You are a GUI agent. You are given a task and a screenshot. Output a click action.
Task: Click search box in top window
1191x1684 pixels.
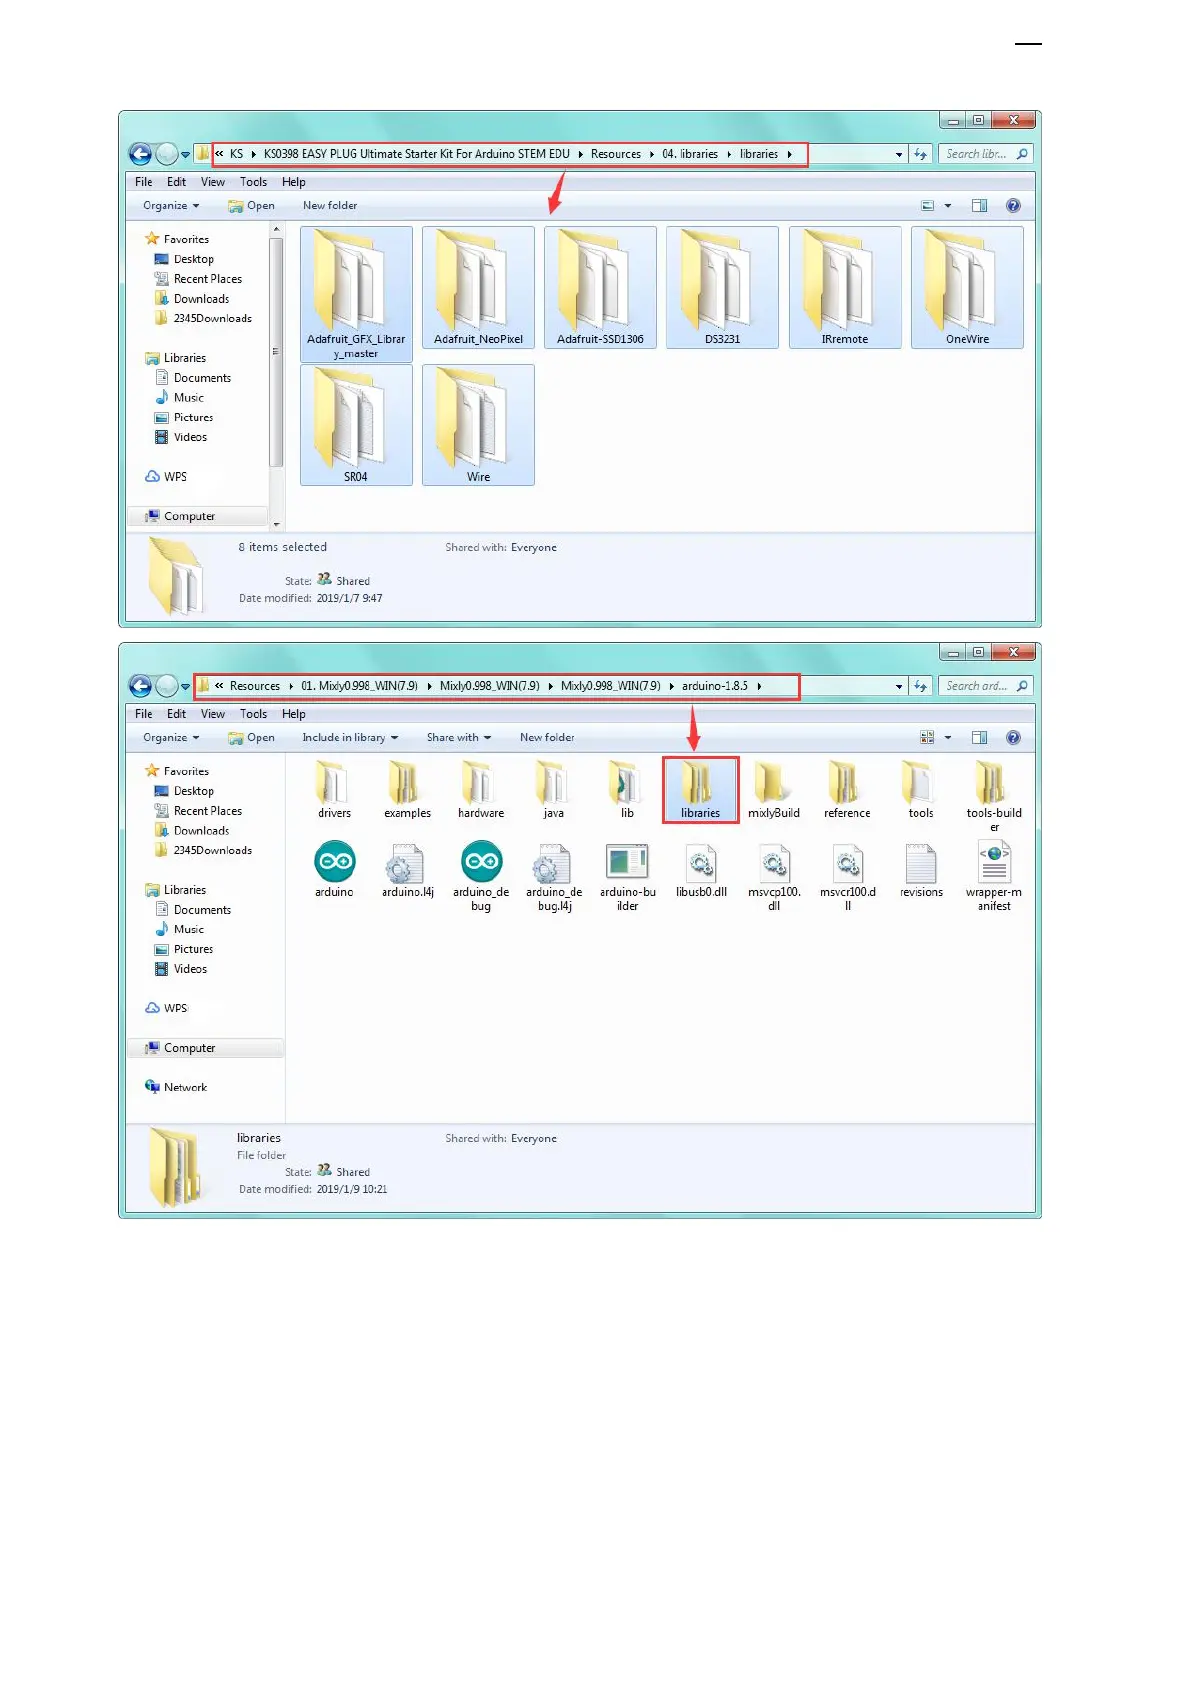tap(986, 154)
